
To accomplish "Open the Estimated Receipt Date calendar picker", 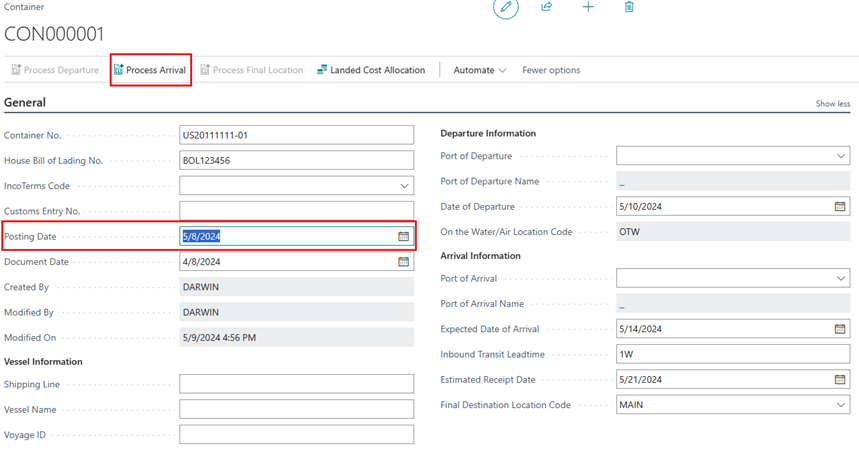I will click(840, 380).
